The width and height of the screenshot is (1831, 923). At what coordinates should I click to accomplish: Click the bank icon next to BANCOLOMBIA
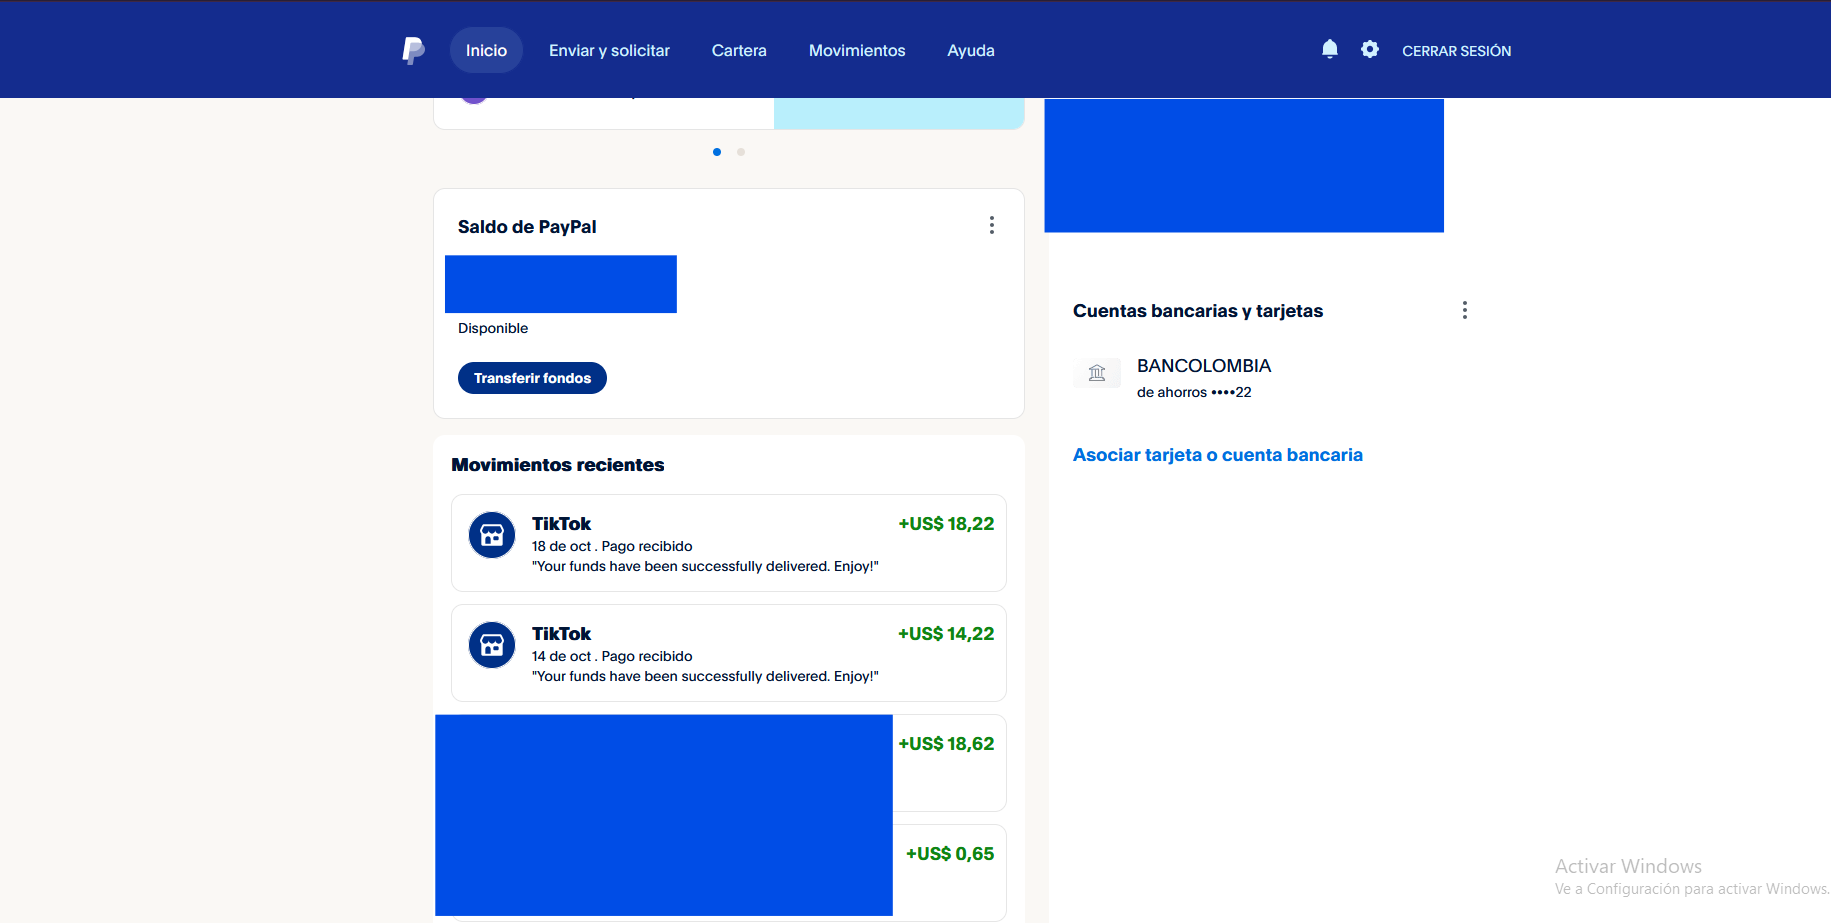1097,373
